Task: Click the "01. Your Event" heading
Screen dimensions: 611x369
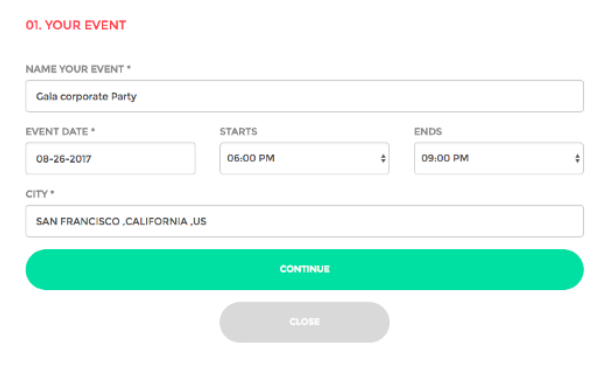Action: (76, 25)
